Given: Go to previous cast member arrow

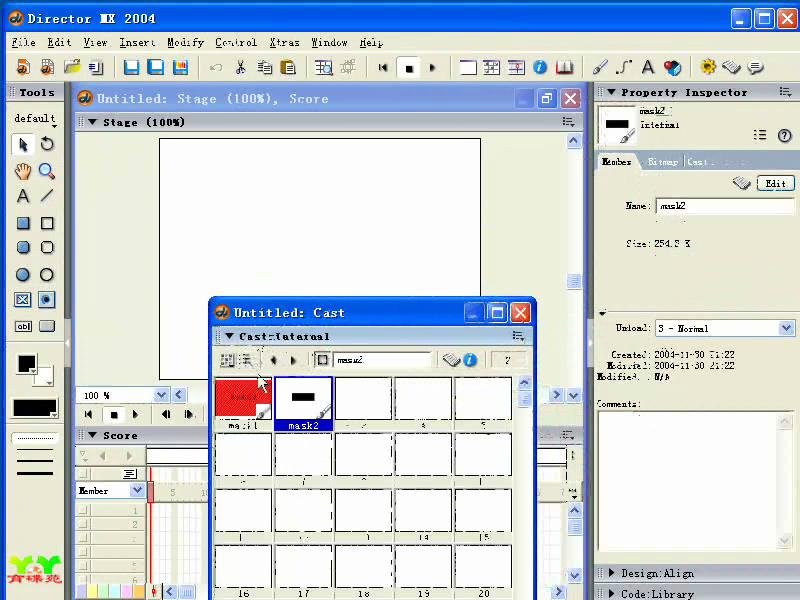Looking at the screenshot, I should coord(273,360).
